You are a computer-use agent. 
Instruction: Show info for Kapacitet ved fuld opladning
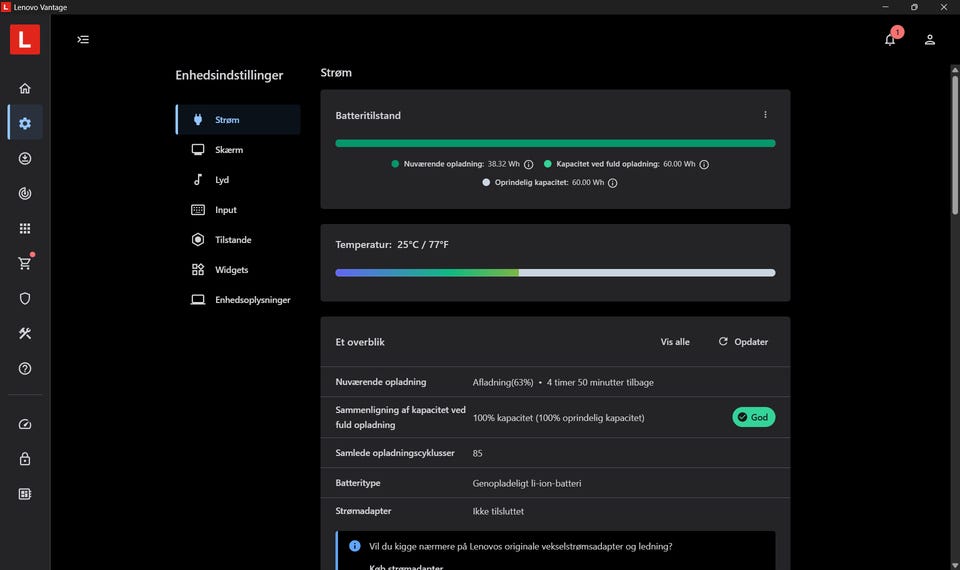[x=704, y=164]
